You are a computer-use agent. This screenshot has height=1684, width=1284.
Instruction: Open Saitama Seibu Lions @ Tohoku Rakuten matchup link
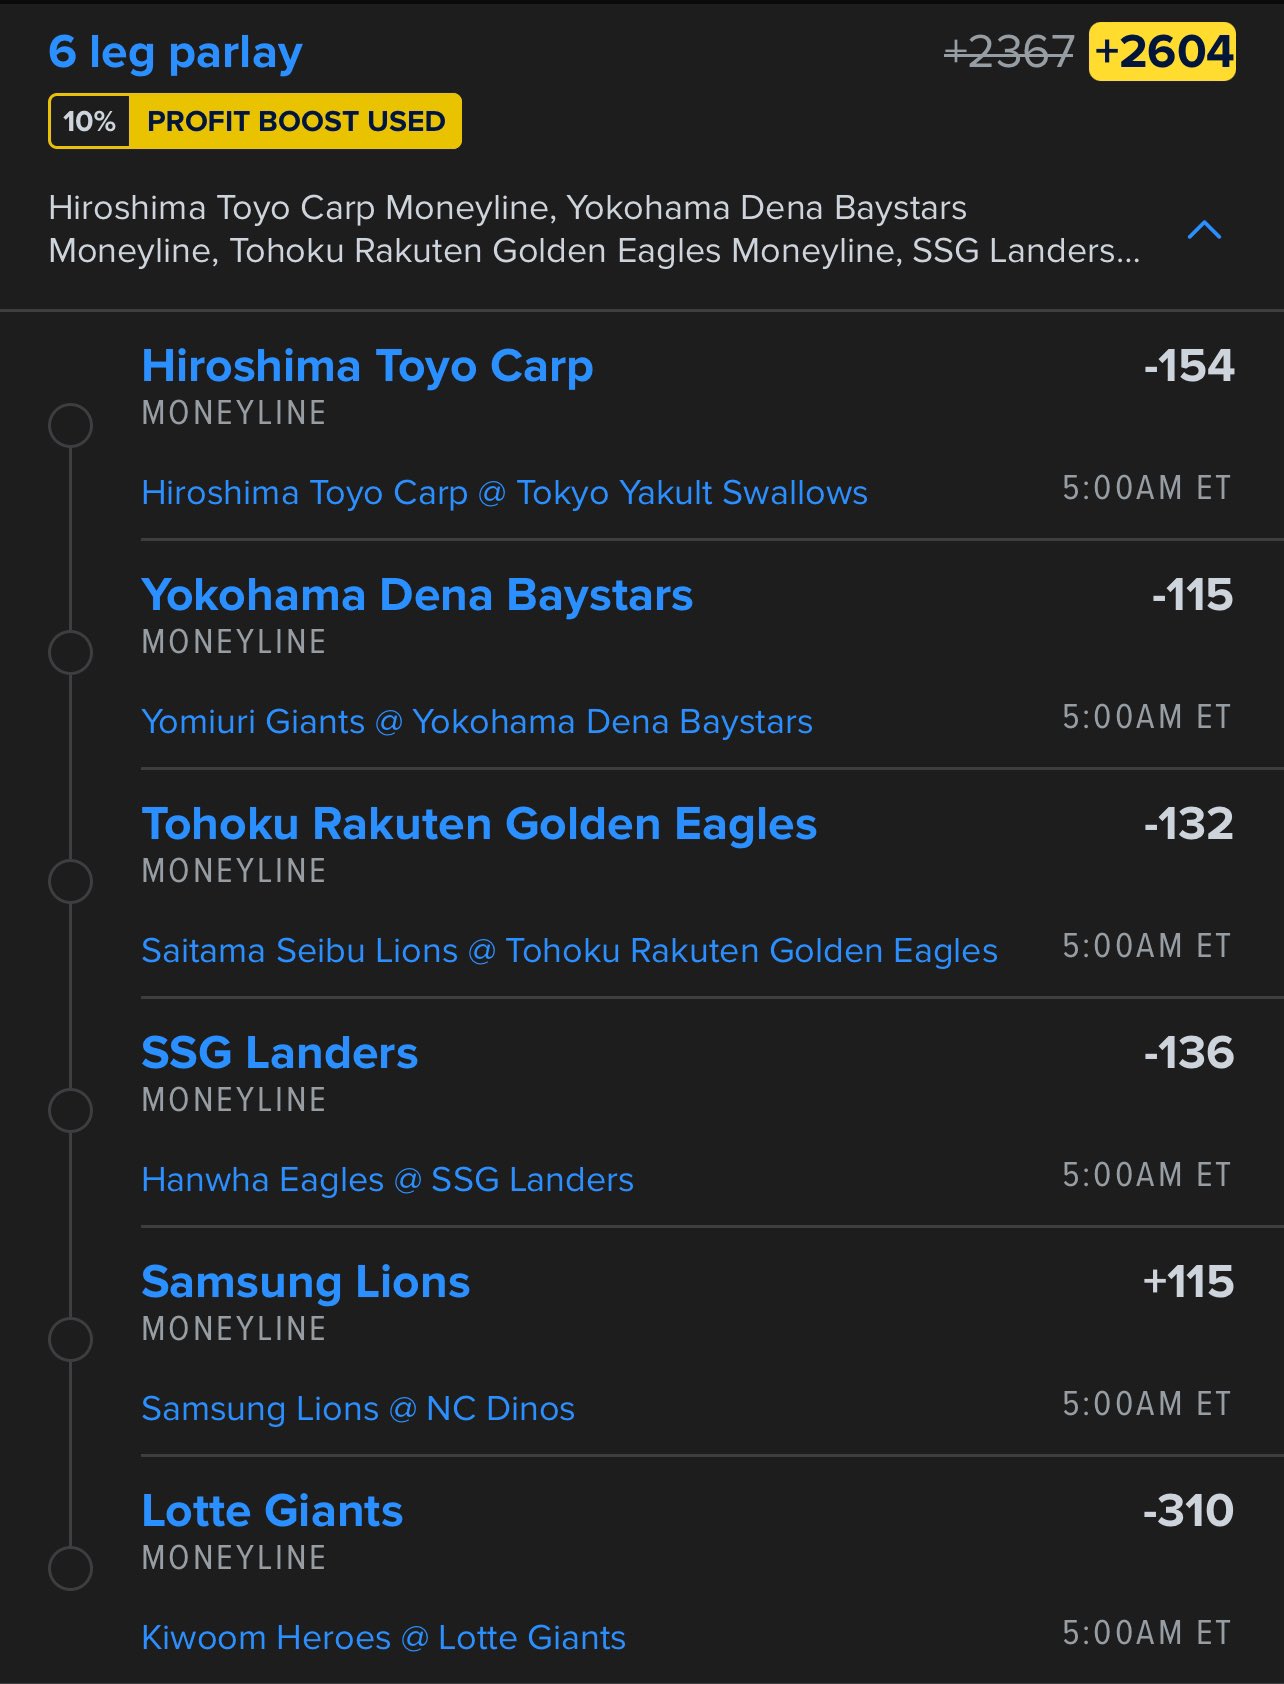[x=569, y=951]
